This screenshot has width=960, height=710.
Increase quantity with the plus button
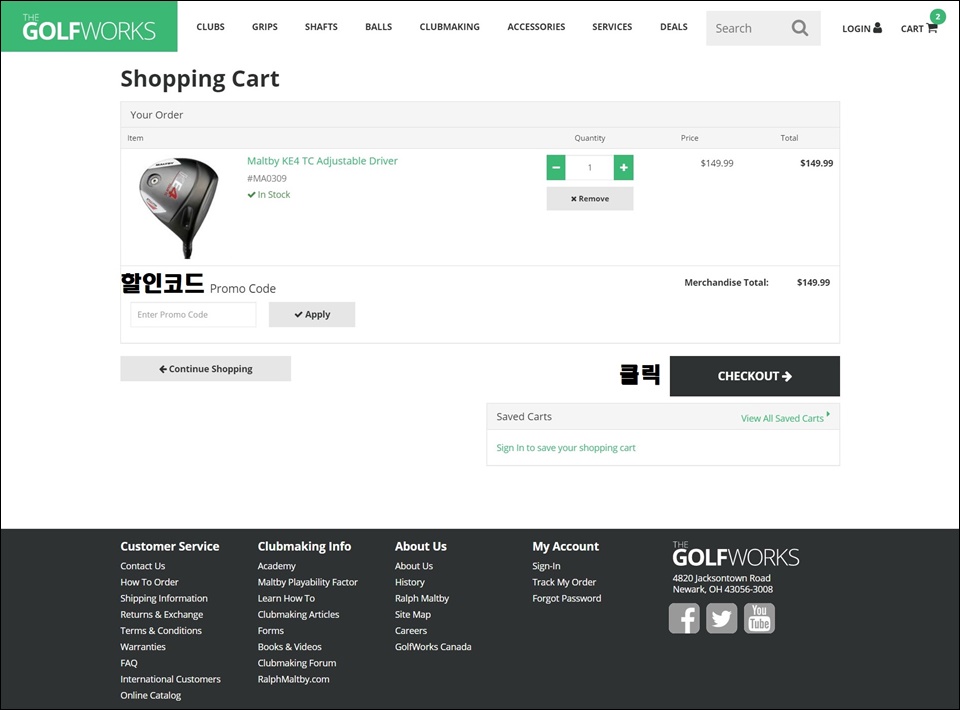[x=623, y=167]
